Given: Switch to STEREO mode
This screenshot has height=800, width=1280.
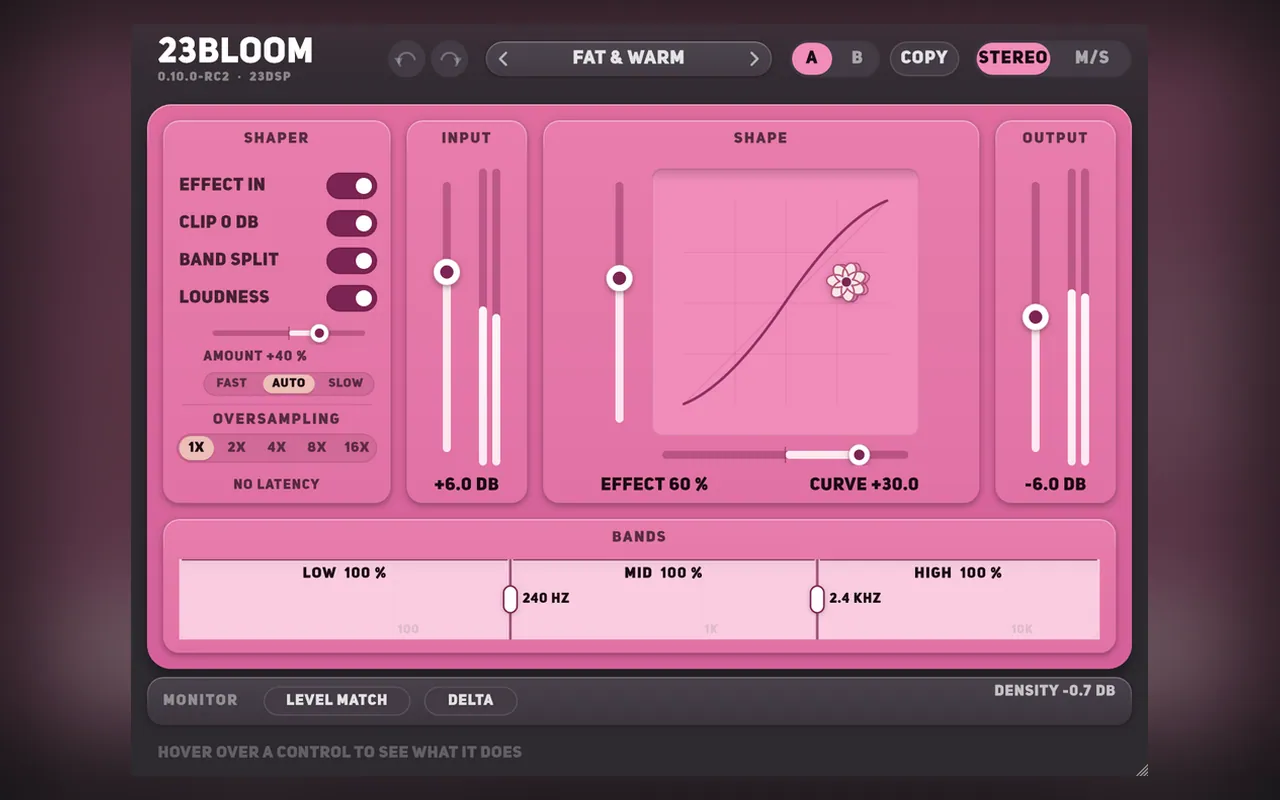Looking at the screenshot, I should (x=1013, y=58).
